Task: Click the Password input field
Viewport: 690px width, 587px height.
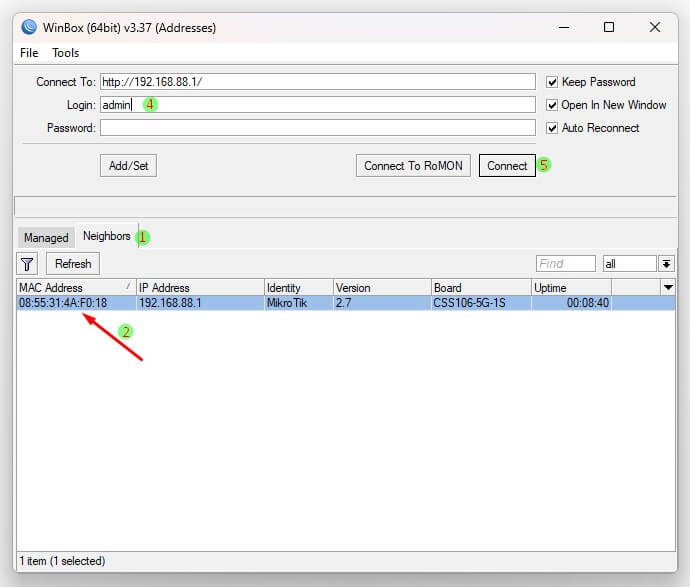Action: point(317,128)
